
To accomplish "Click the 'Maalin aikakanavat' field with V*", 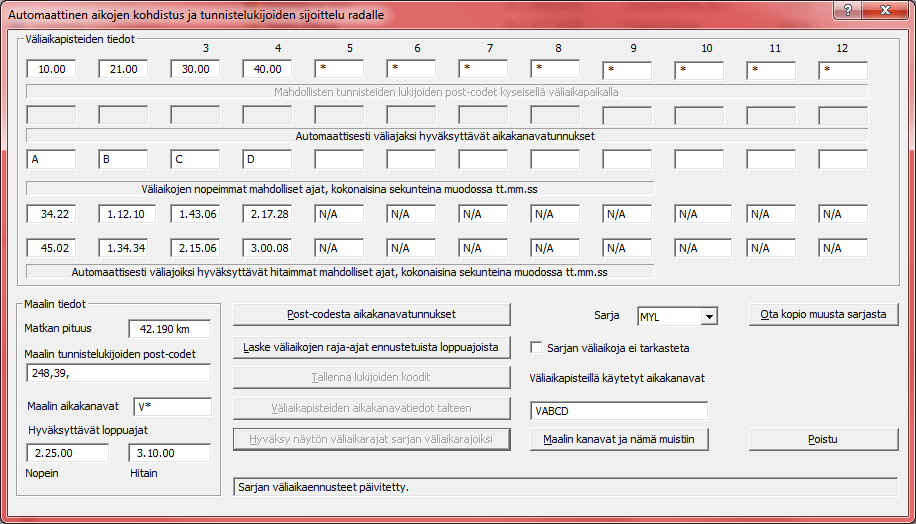I will point(170,406).
